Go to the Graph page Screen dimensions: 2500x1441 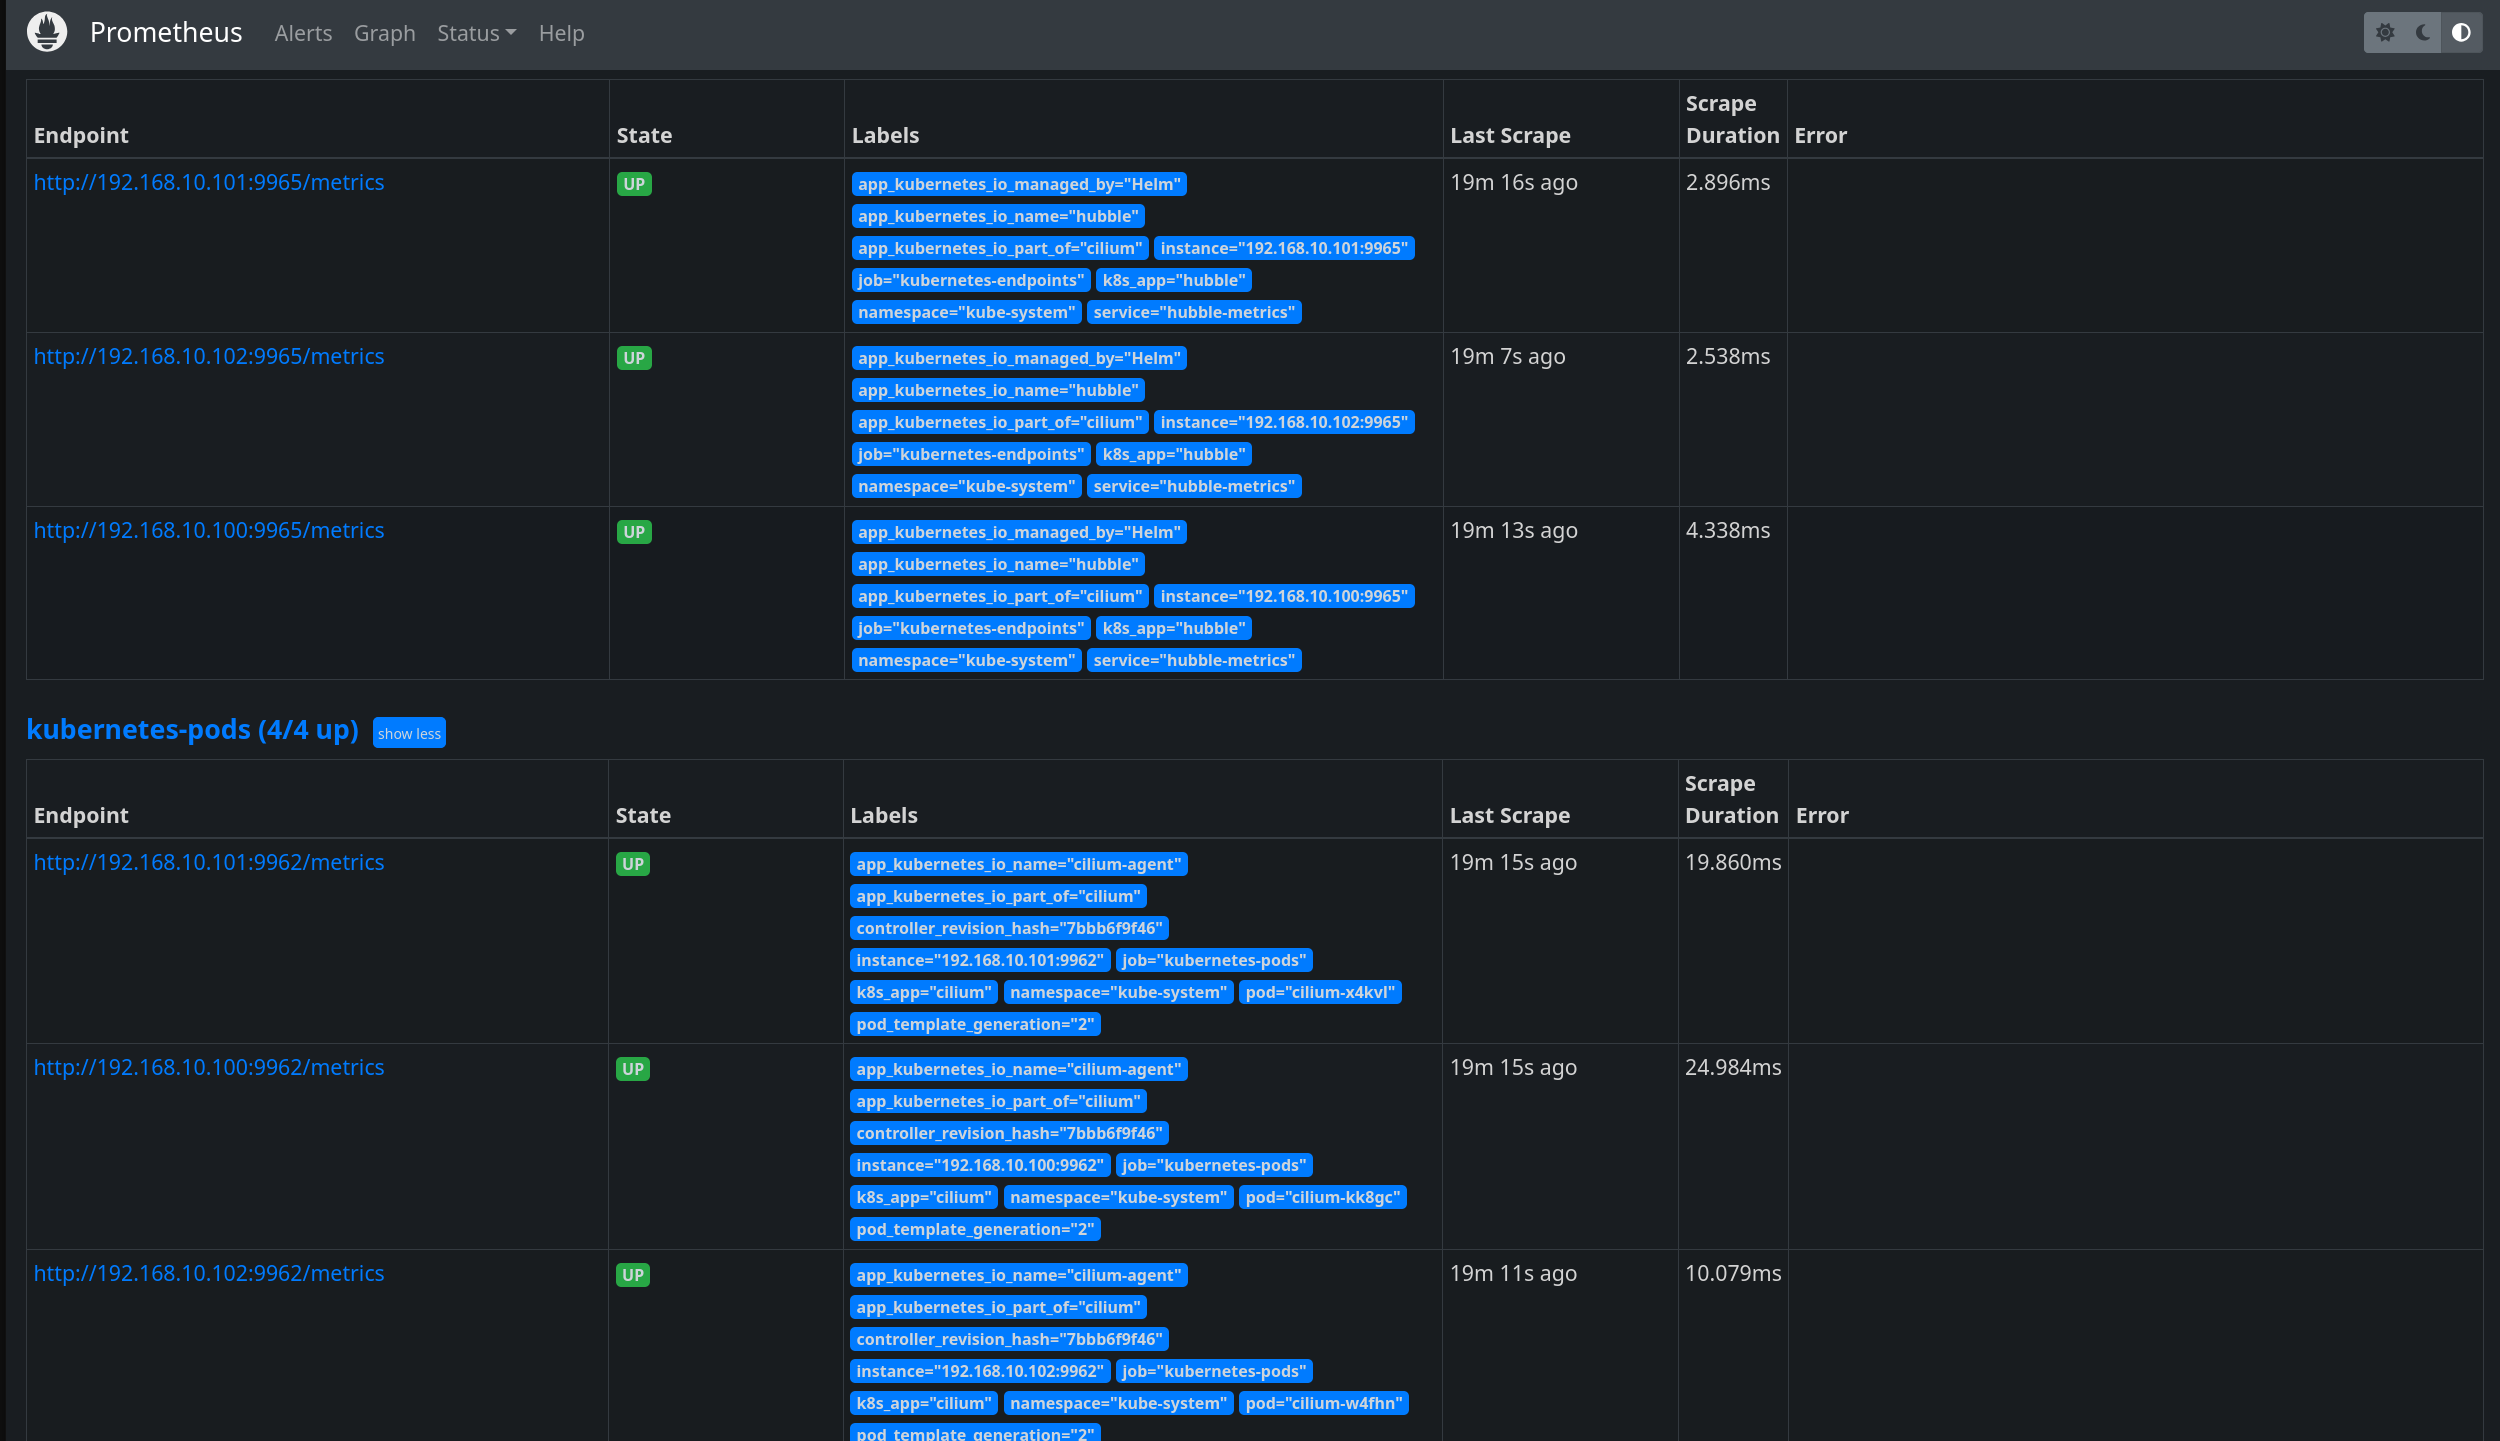[x=384, y=33]
